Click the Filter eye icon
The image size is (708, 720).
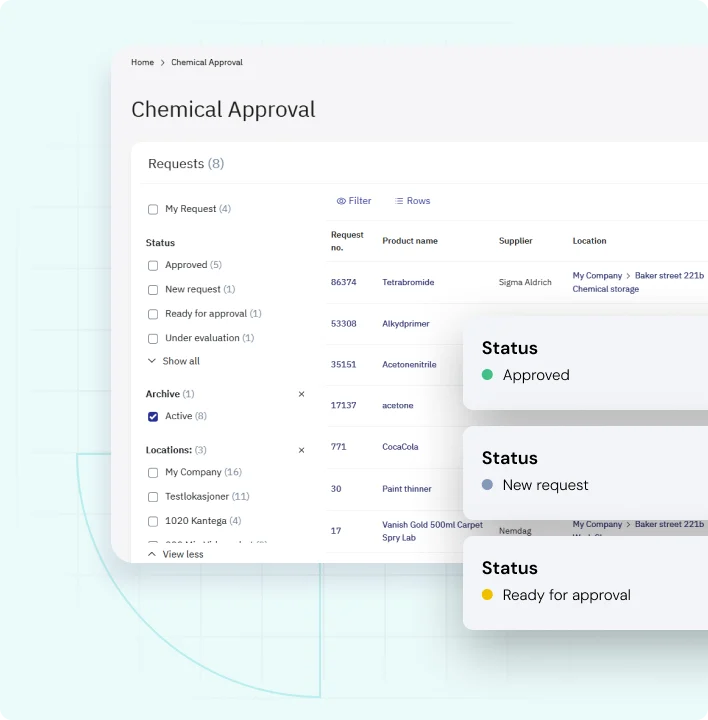point(341,201)
